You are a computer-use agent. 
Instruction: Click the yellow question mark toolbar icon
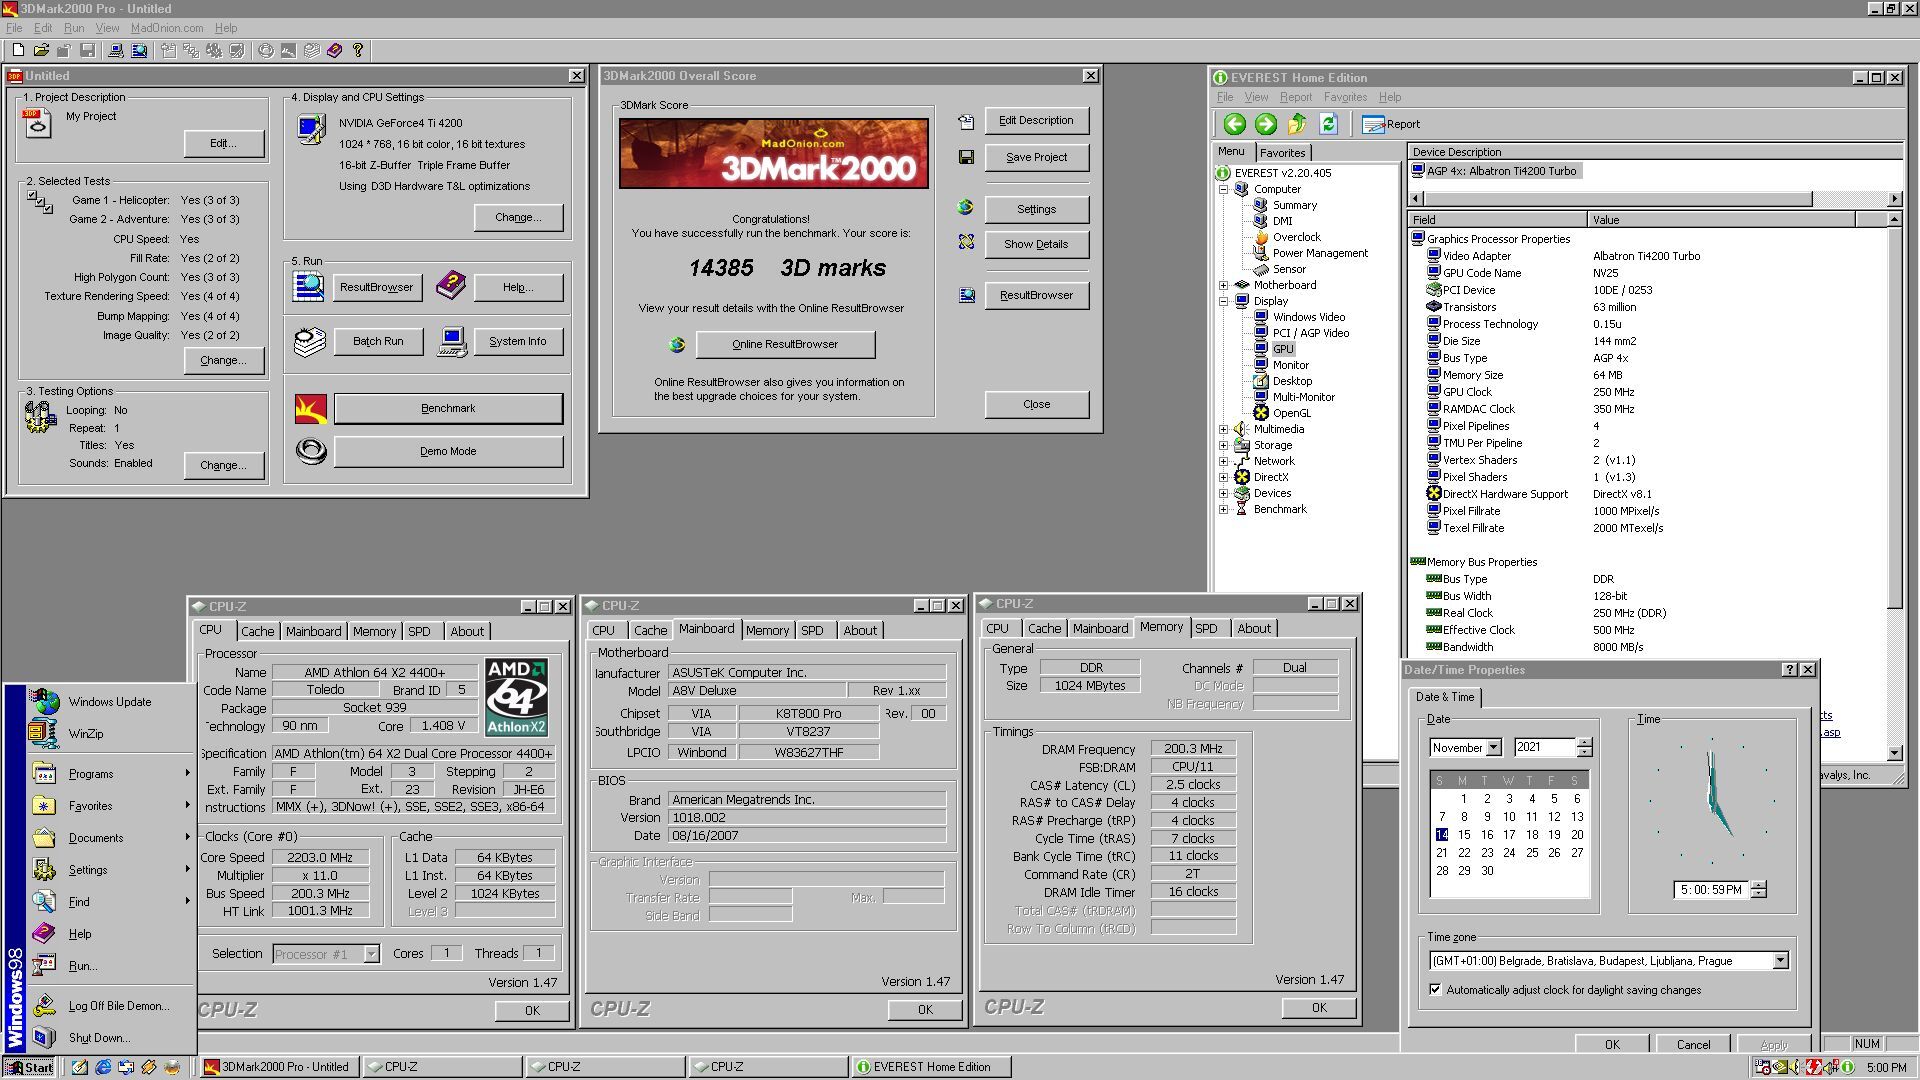(x=358, y=50)
